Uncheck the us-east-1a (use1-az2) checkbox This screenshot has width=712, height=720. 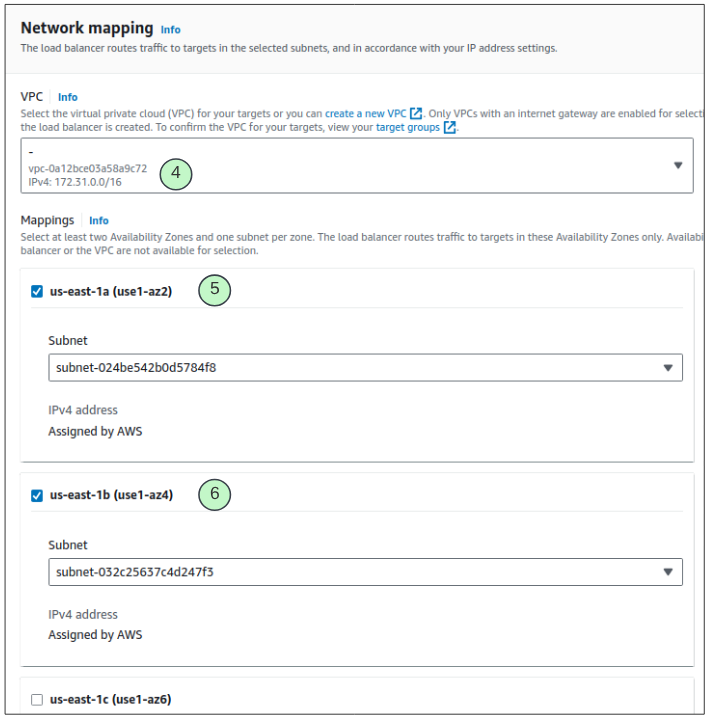point(37,292)
